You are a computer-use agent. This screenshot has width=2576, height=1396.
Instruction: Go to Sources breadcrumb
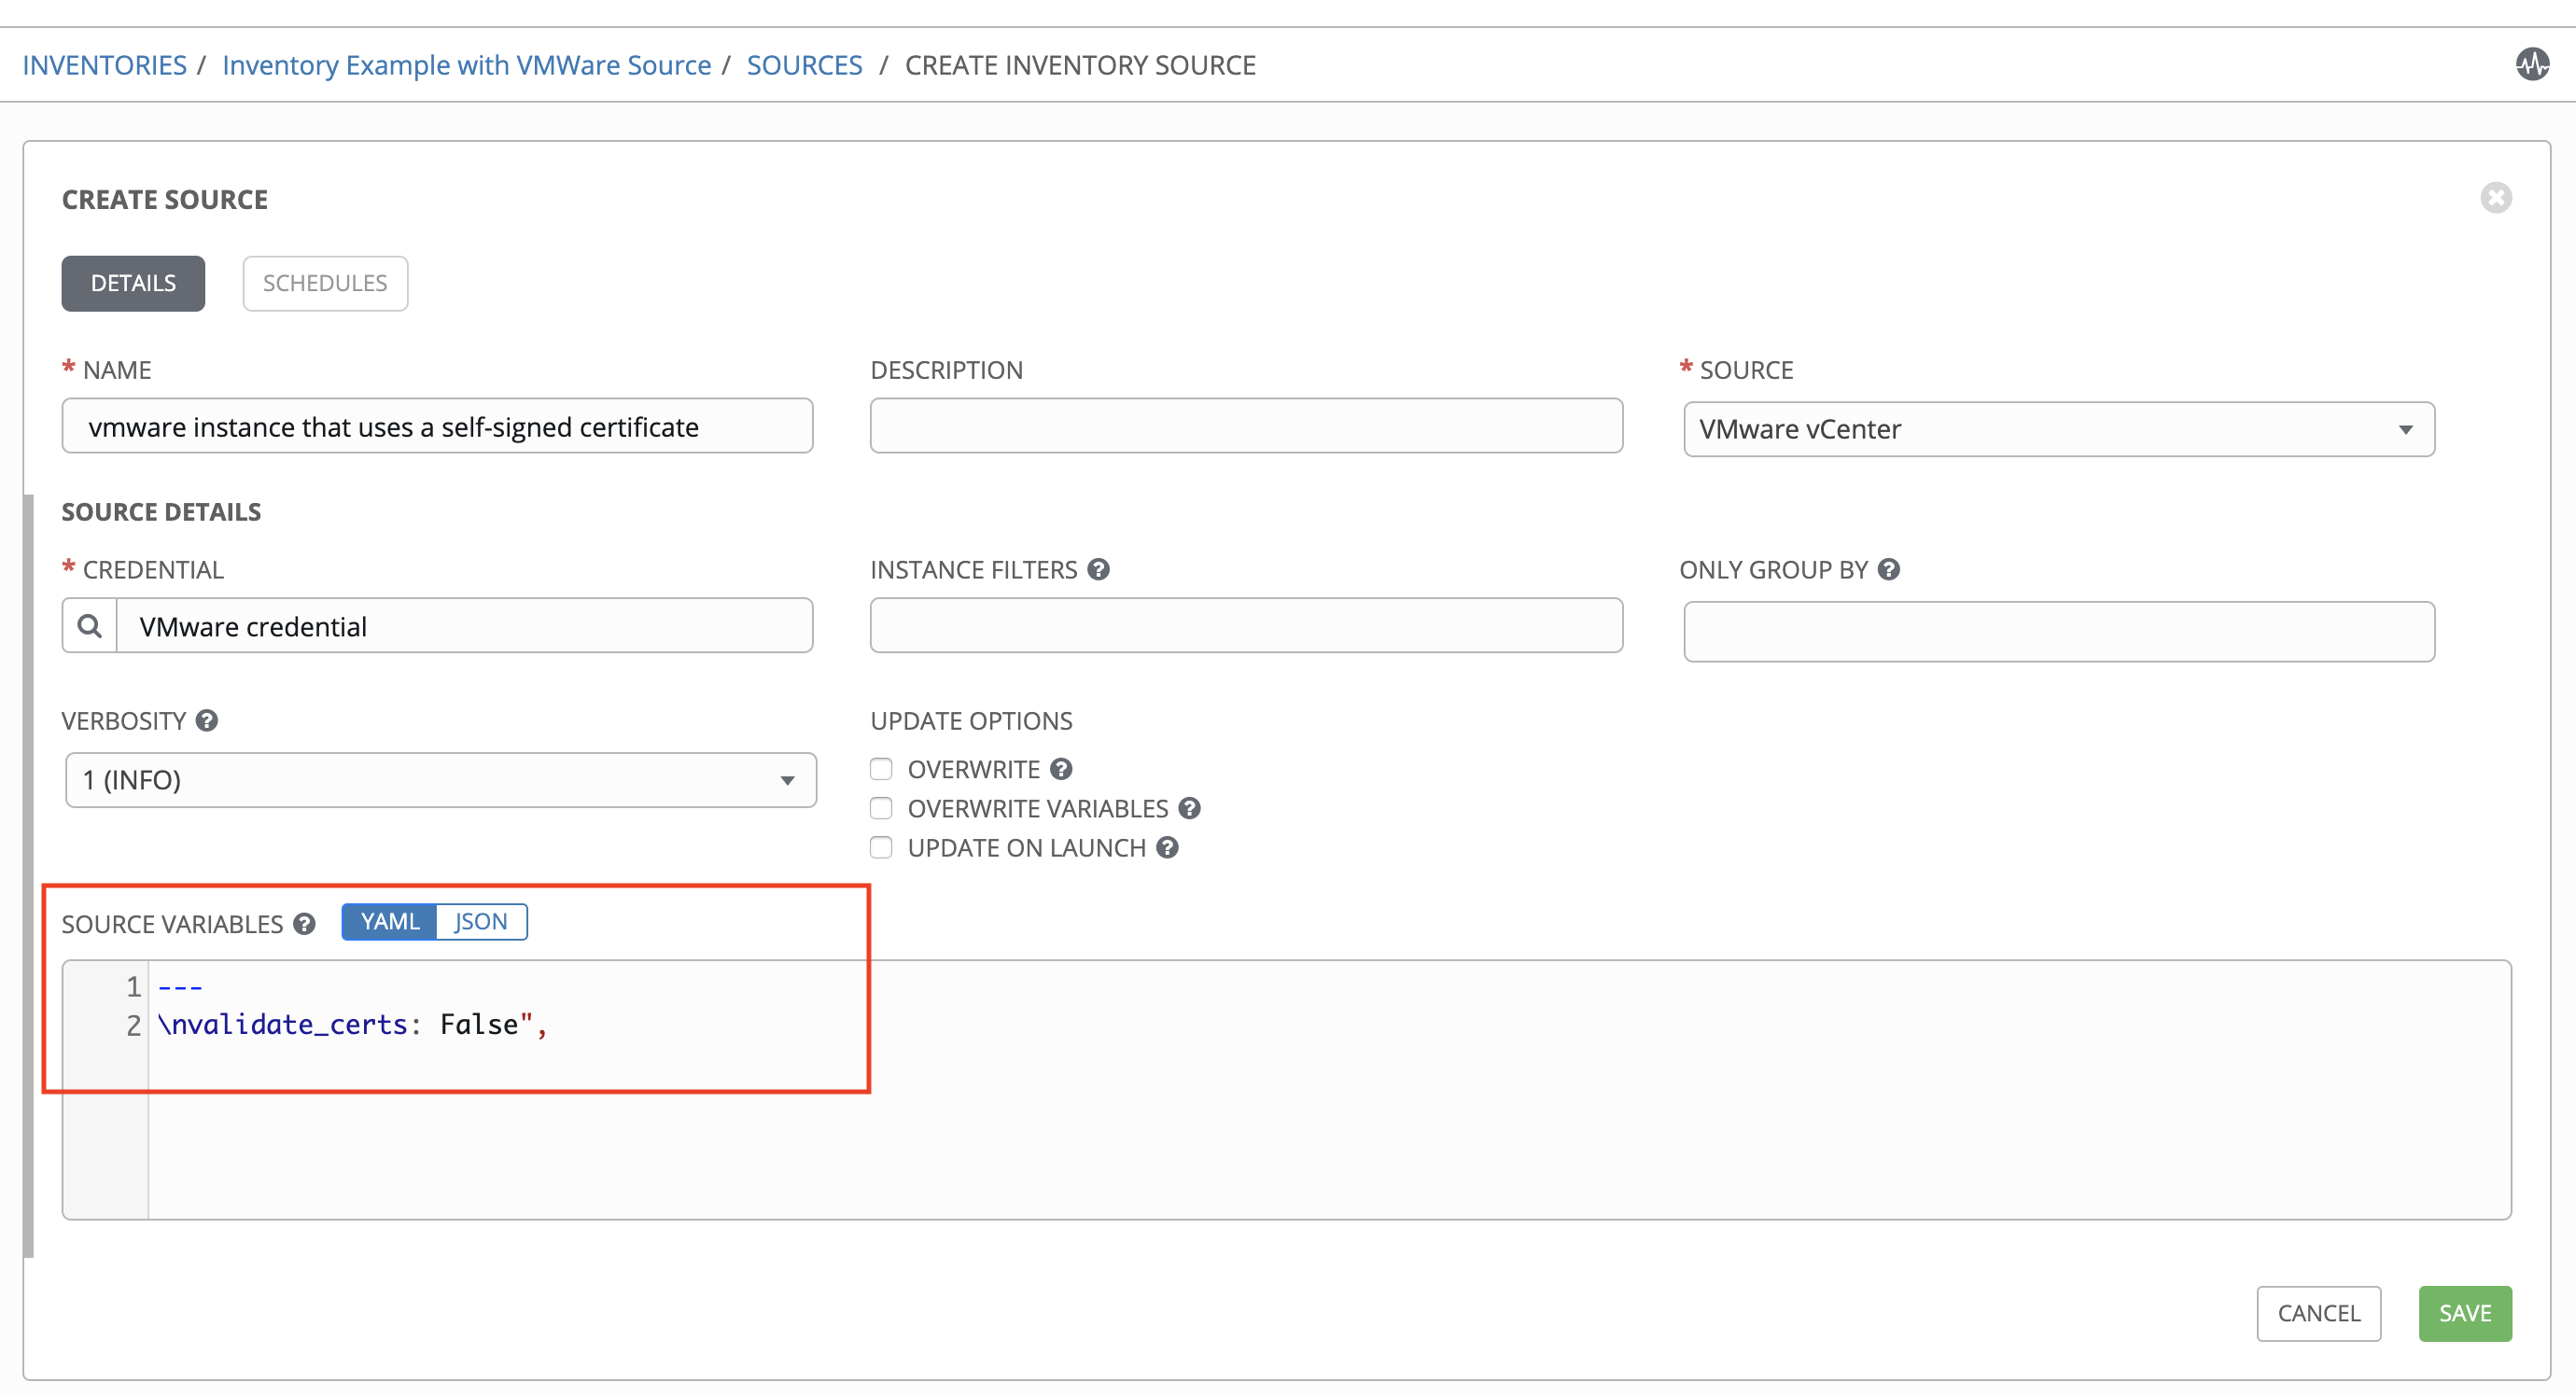click(805, 65)
